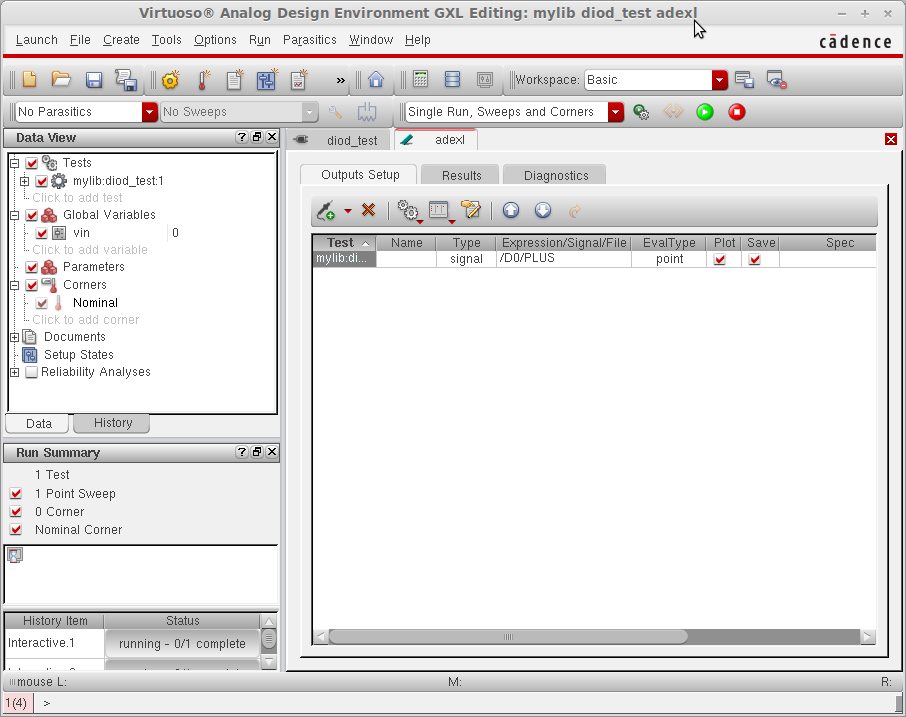906x717 pixels.
Task: Go to the Home icon
Action: [x=376, y=79]
